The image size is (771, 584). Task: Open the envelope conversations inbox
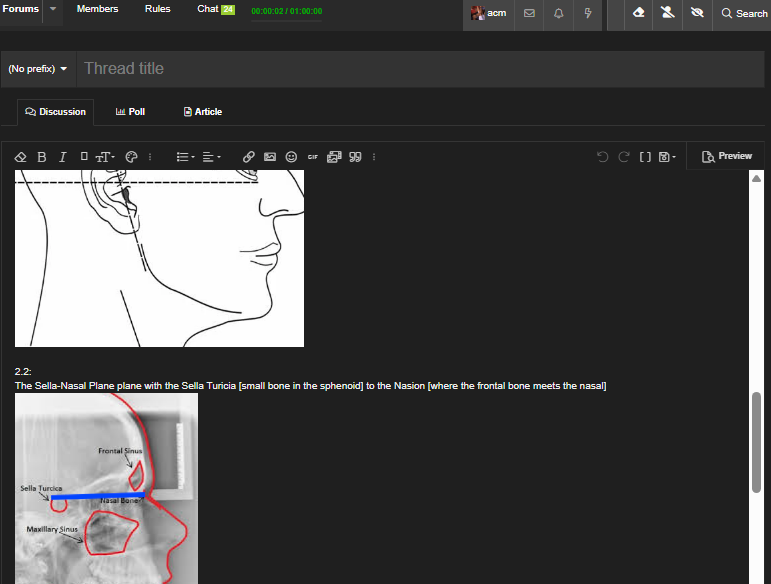click(x=529, y=13)
